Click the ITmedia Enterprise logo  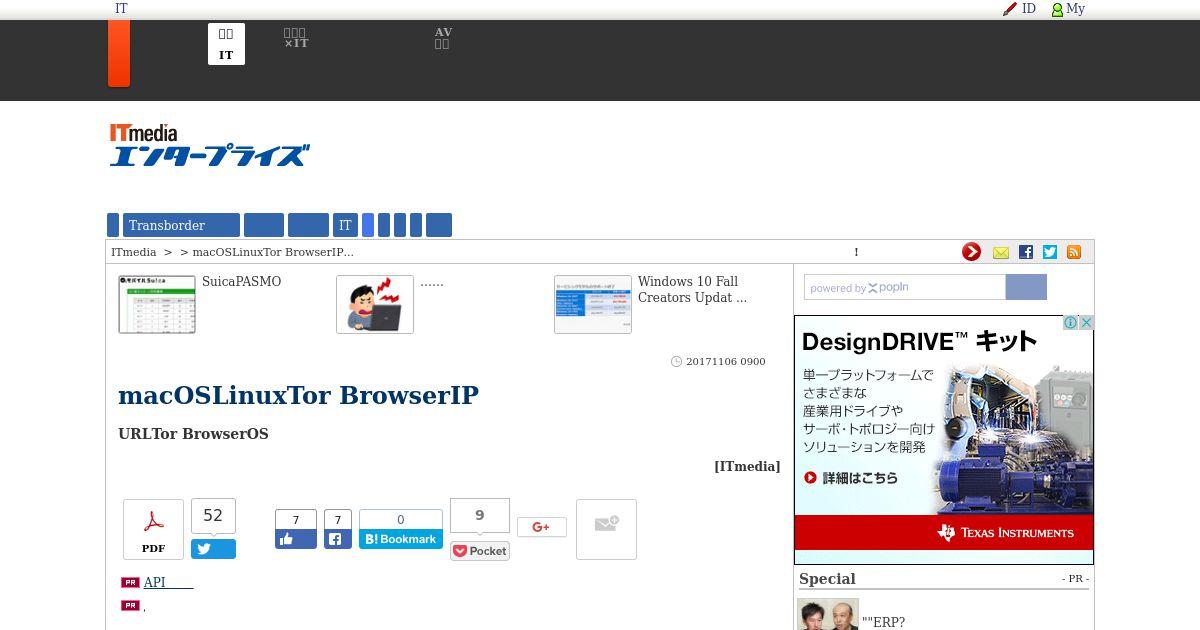[209, 145]
